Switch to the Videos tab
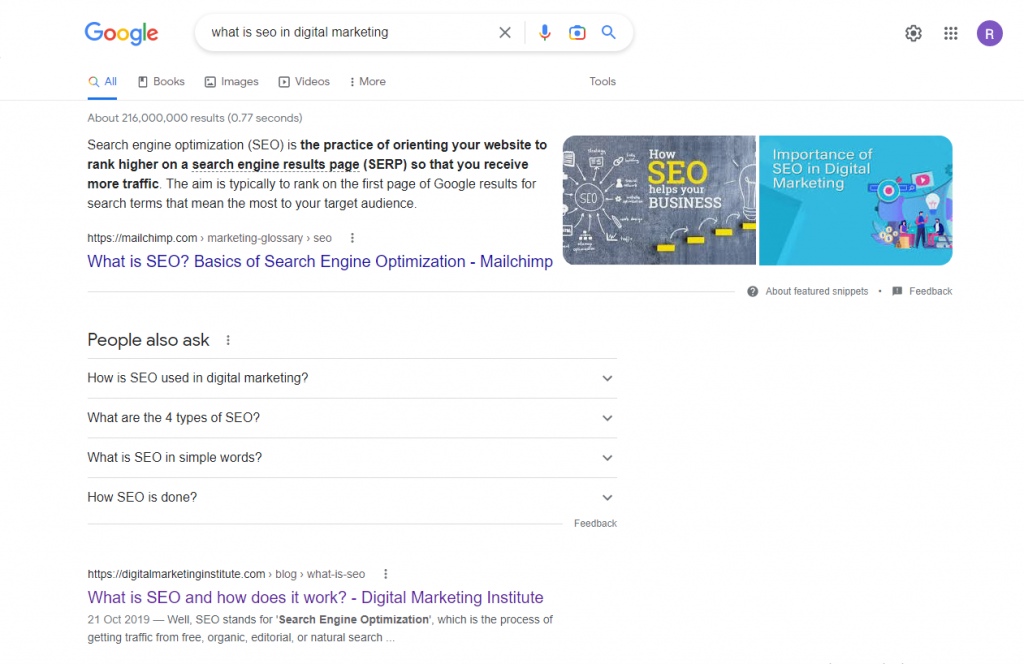This screenshot has height=664, width=1024. pos(304,82)
